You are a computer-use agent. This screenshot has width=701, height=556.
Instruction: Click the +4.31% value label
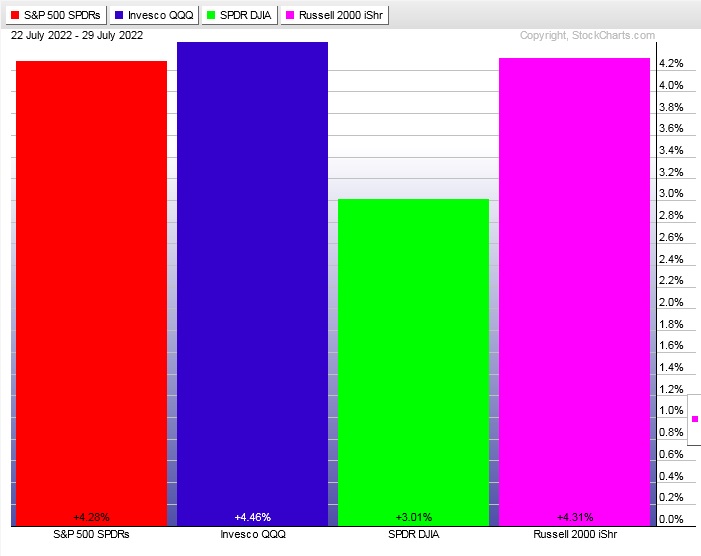(x=575, y=517)
